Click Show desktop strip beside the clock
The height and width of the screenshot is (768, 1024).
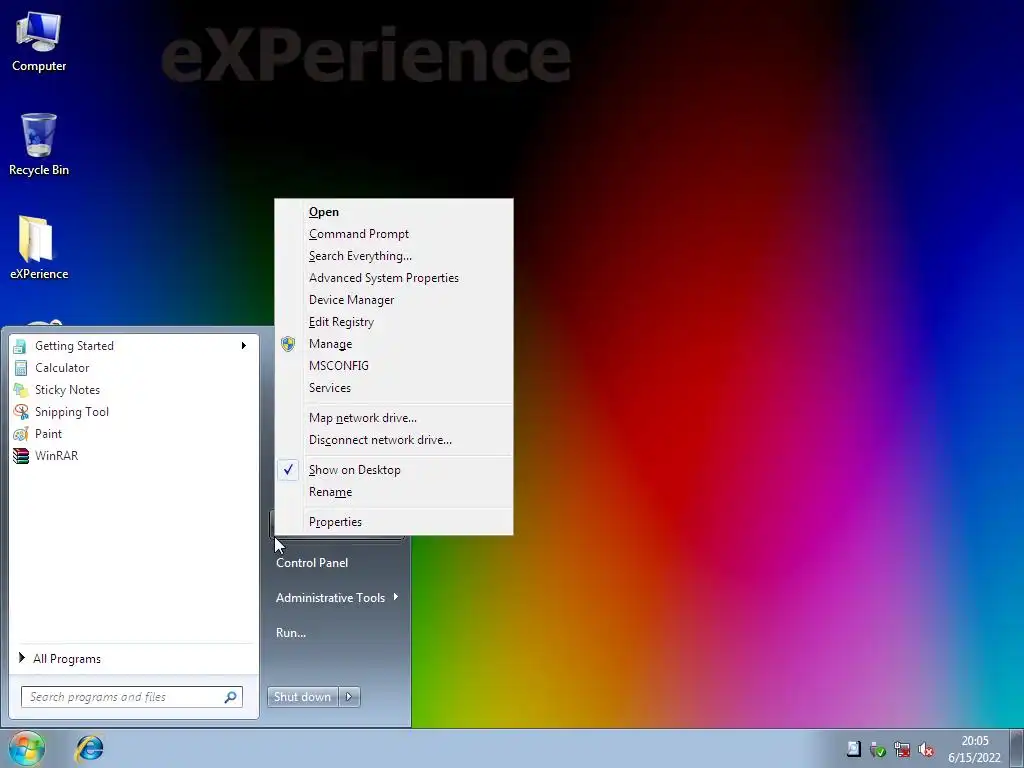1016,748
